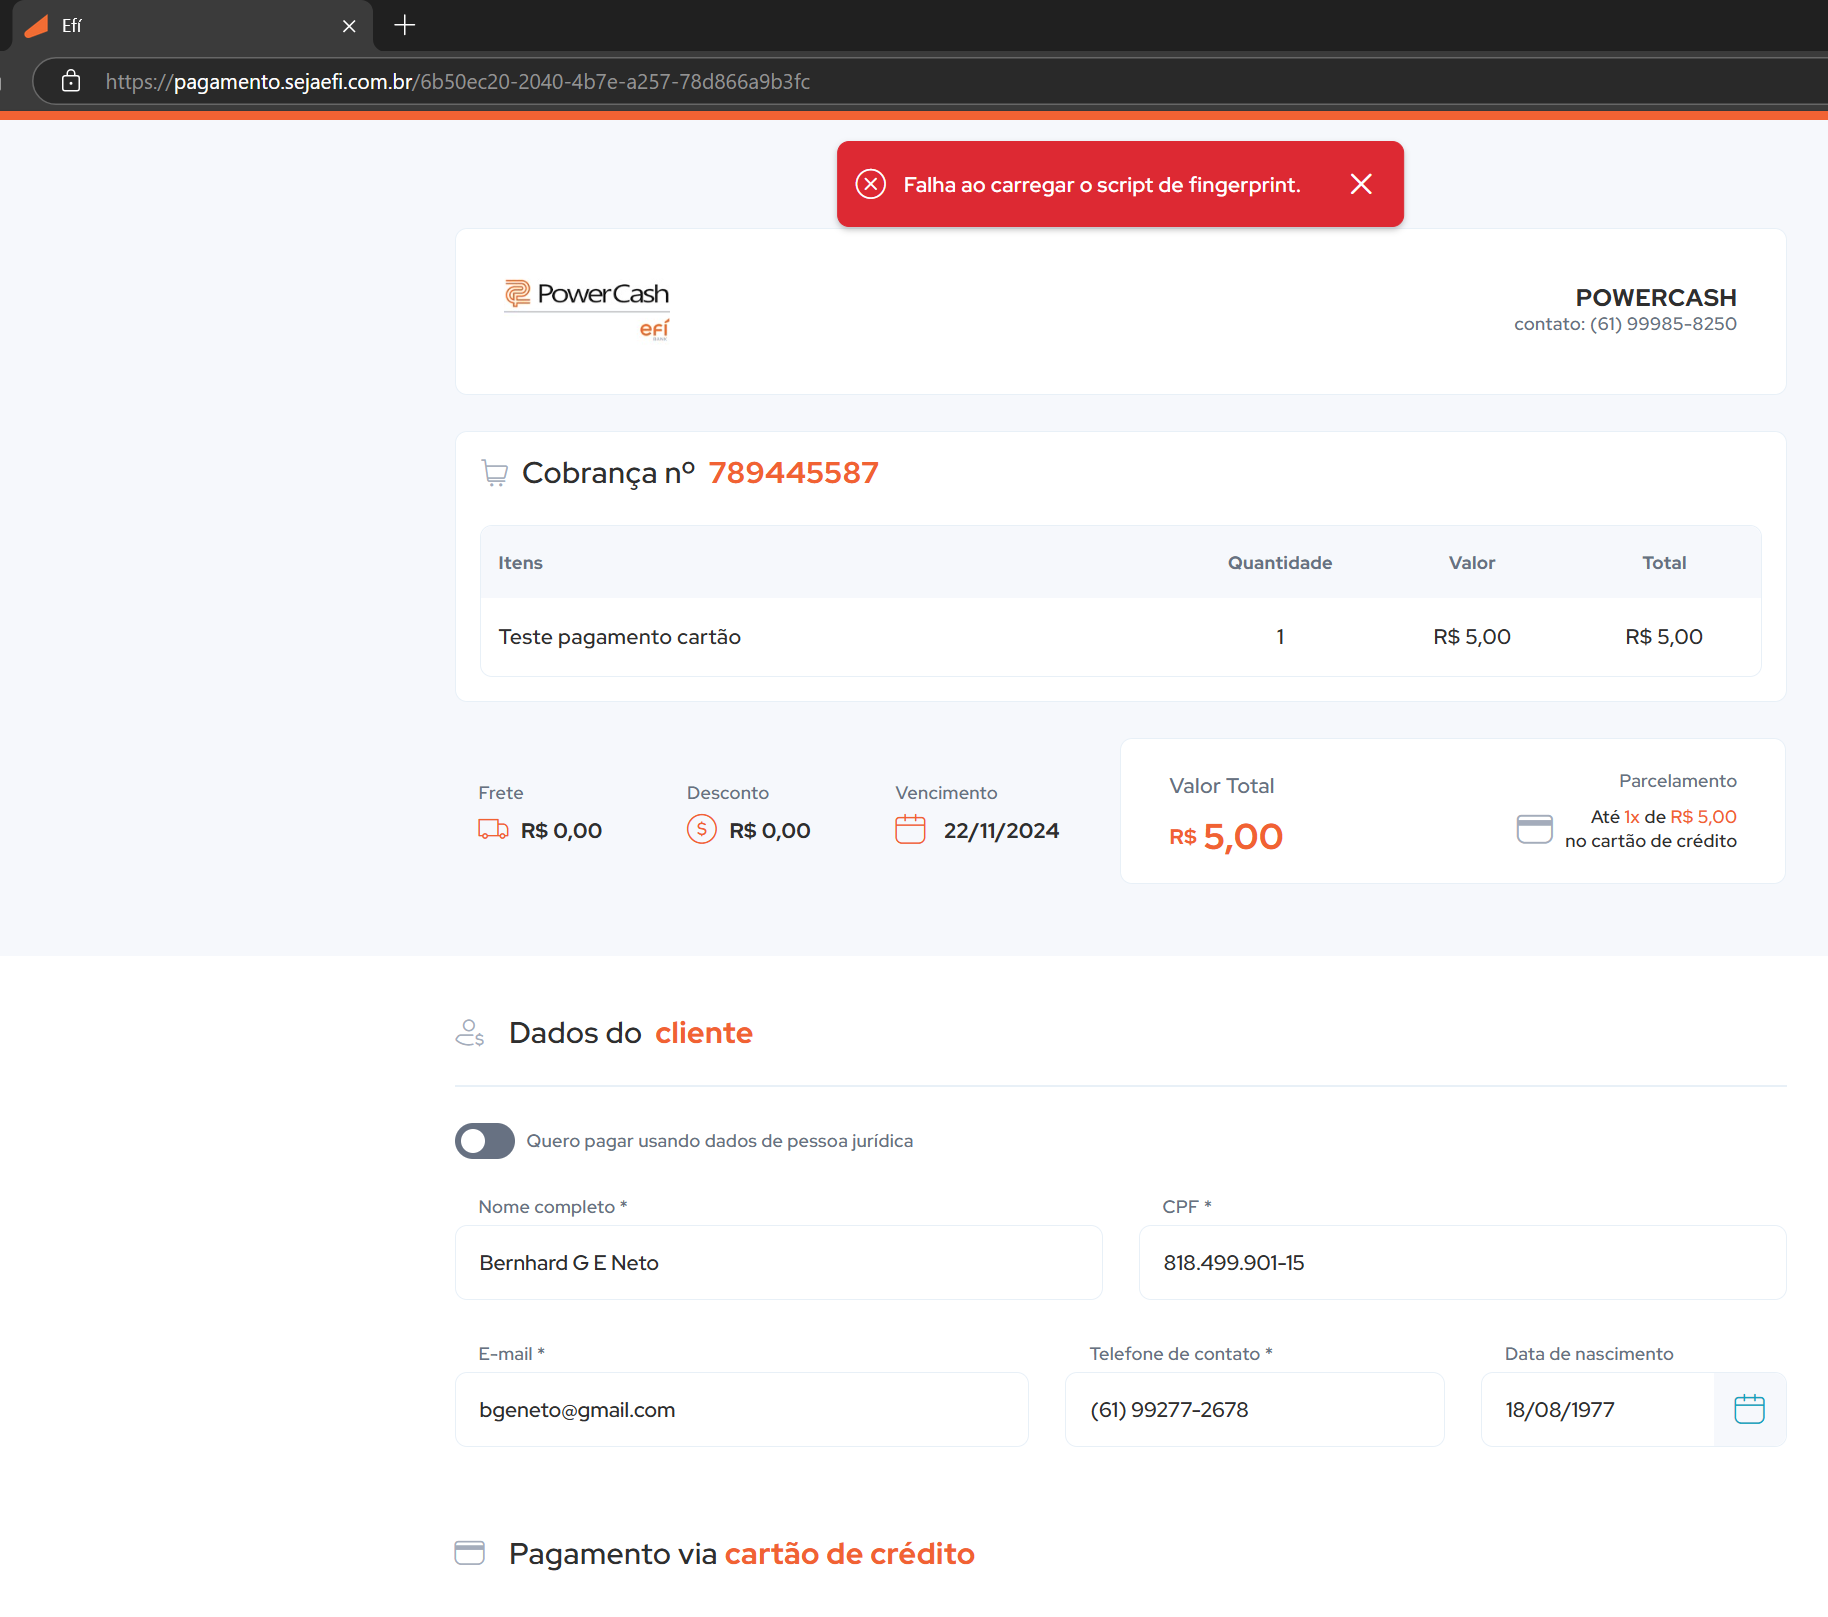Click the quantity value 1 in item row
This screenshot has width=1828, height=1617.
[1280, 637]
